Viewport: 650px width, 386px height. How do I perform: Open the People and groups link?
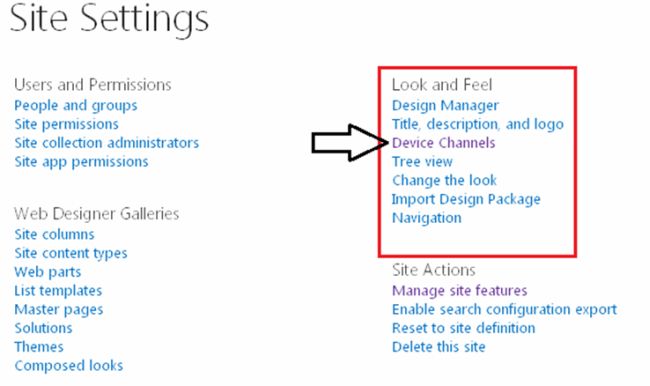[x=75, y=106]
